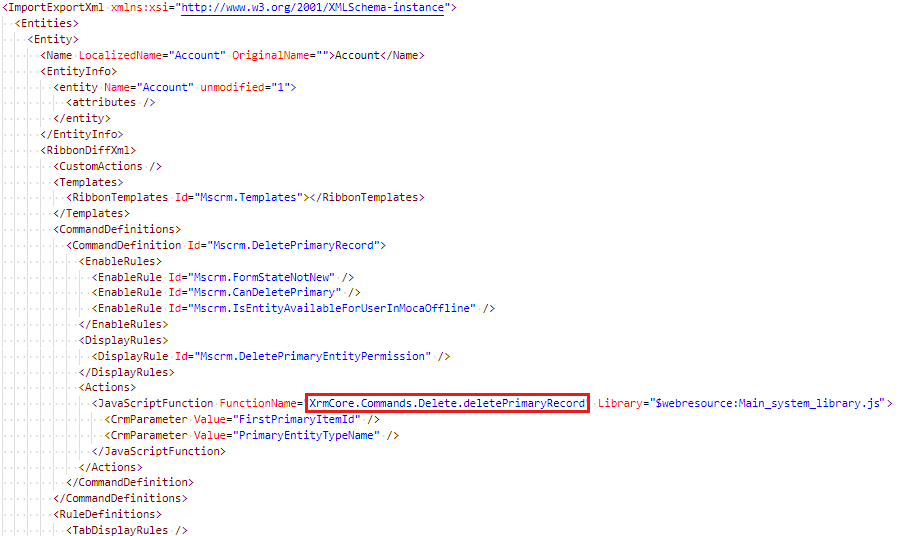Click the CommandDefinition Mscrm.DeletePrimaryRecord line
The height and width of the screenshot is (536, 902).
(226, 246)
